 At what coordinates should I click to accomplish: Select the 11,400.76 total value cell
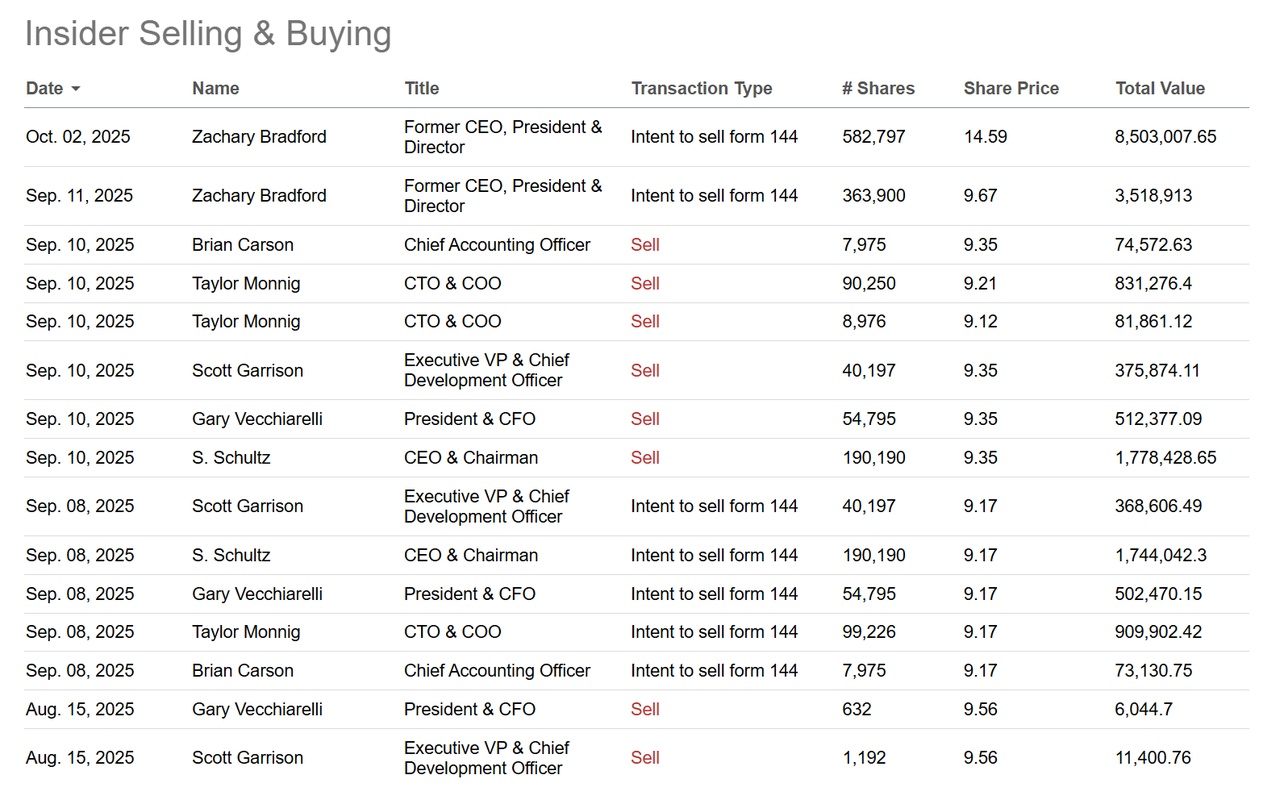[1152, 758]
